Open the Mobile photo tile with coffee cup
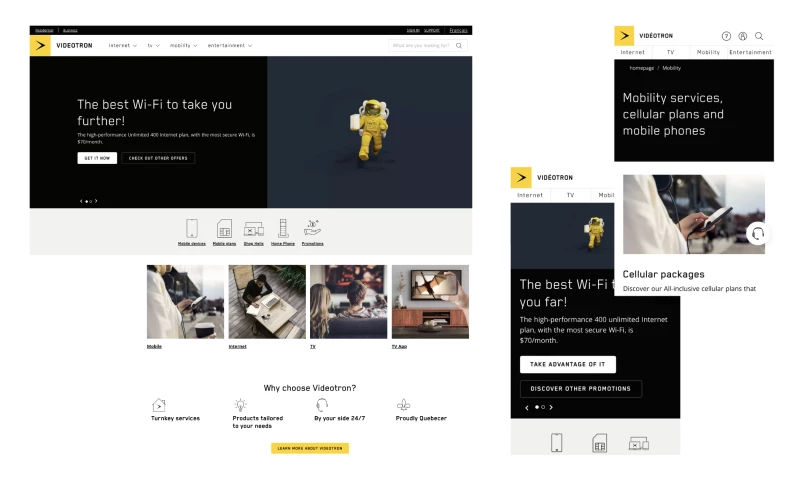 click(185, 301)
